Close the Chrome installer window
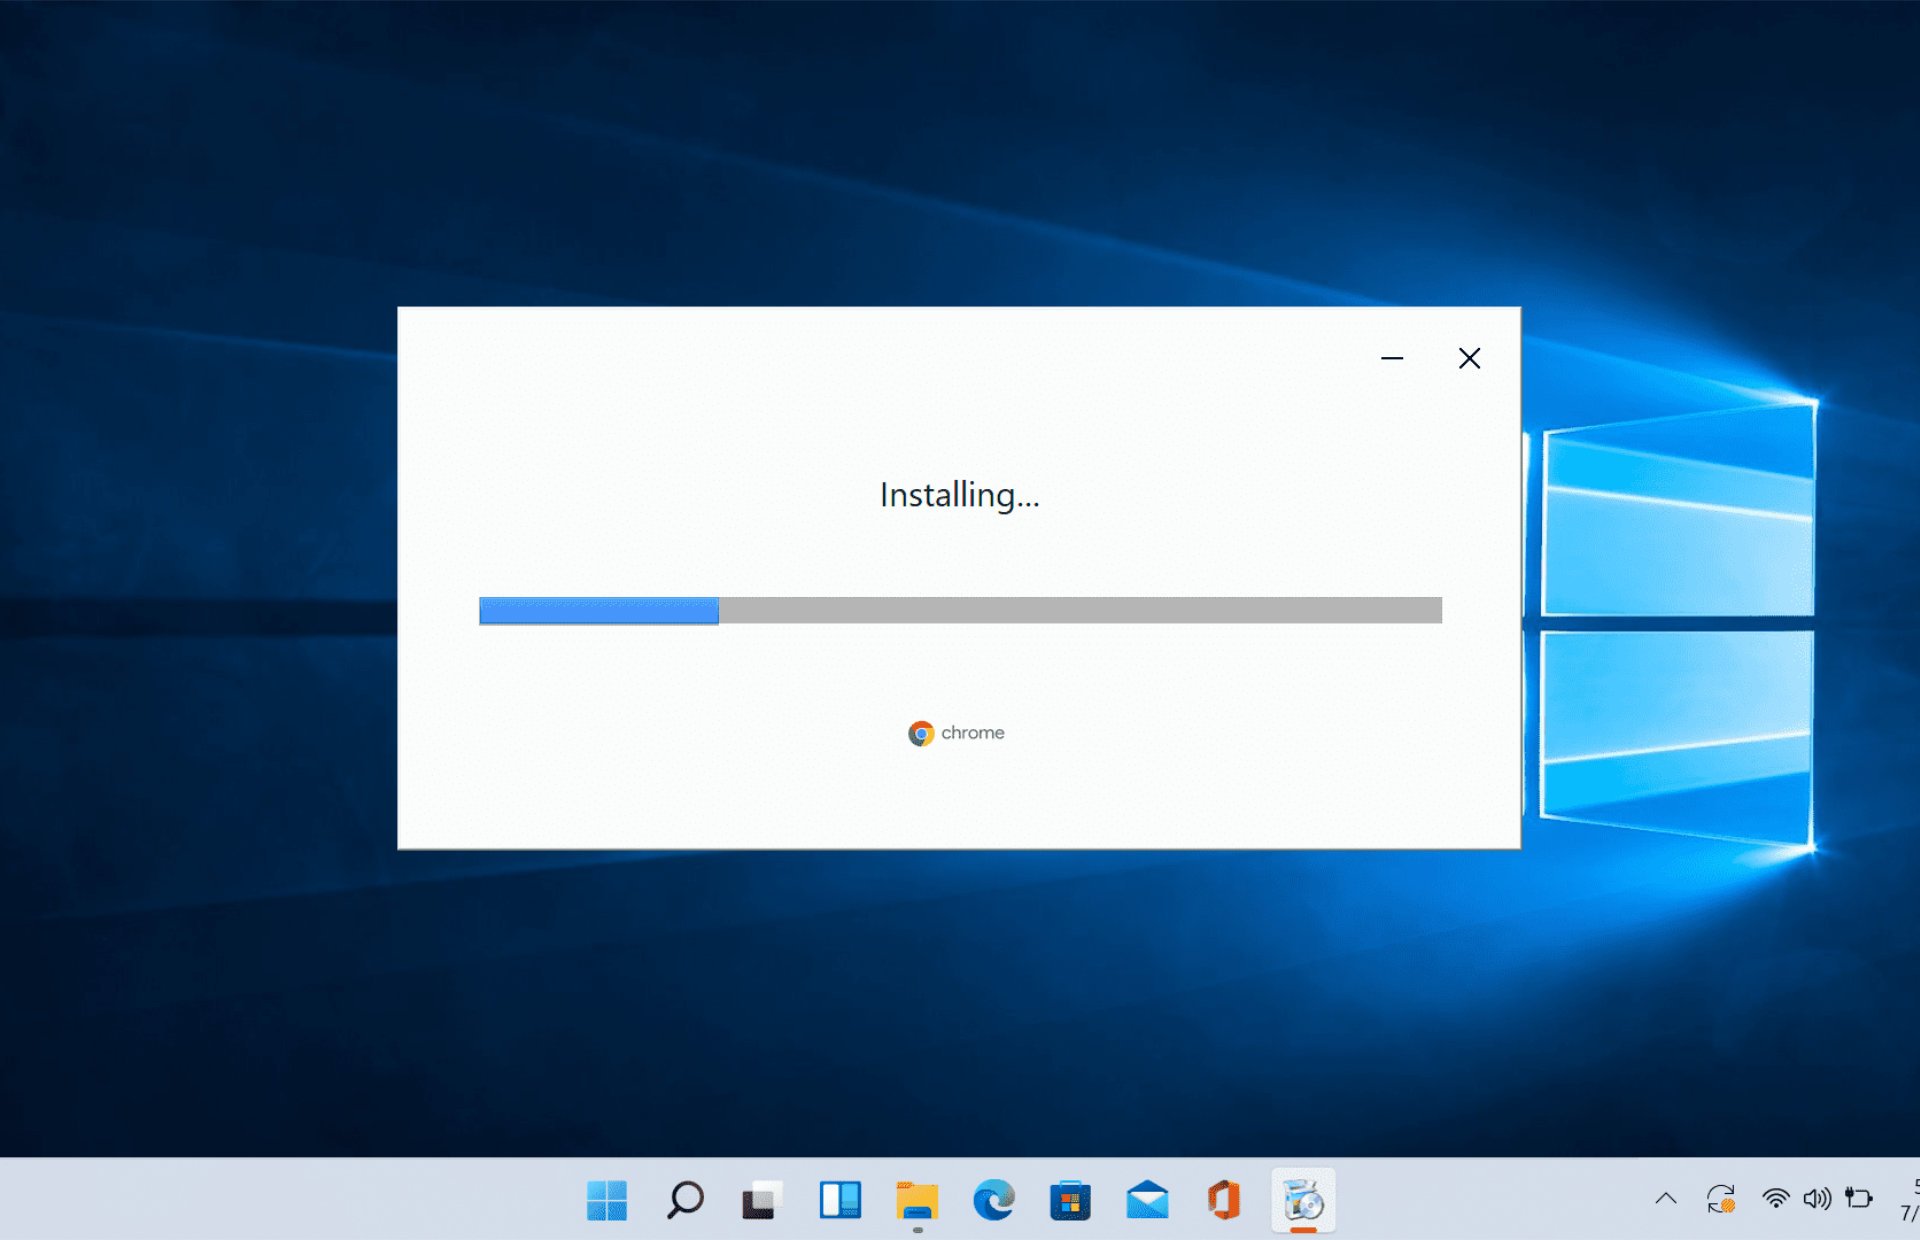The width and height of the screenshot is (1920, 1240). pyautogui.click(x=1469, y=358)
